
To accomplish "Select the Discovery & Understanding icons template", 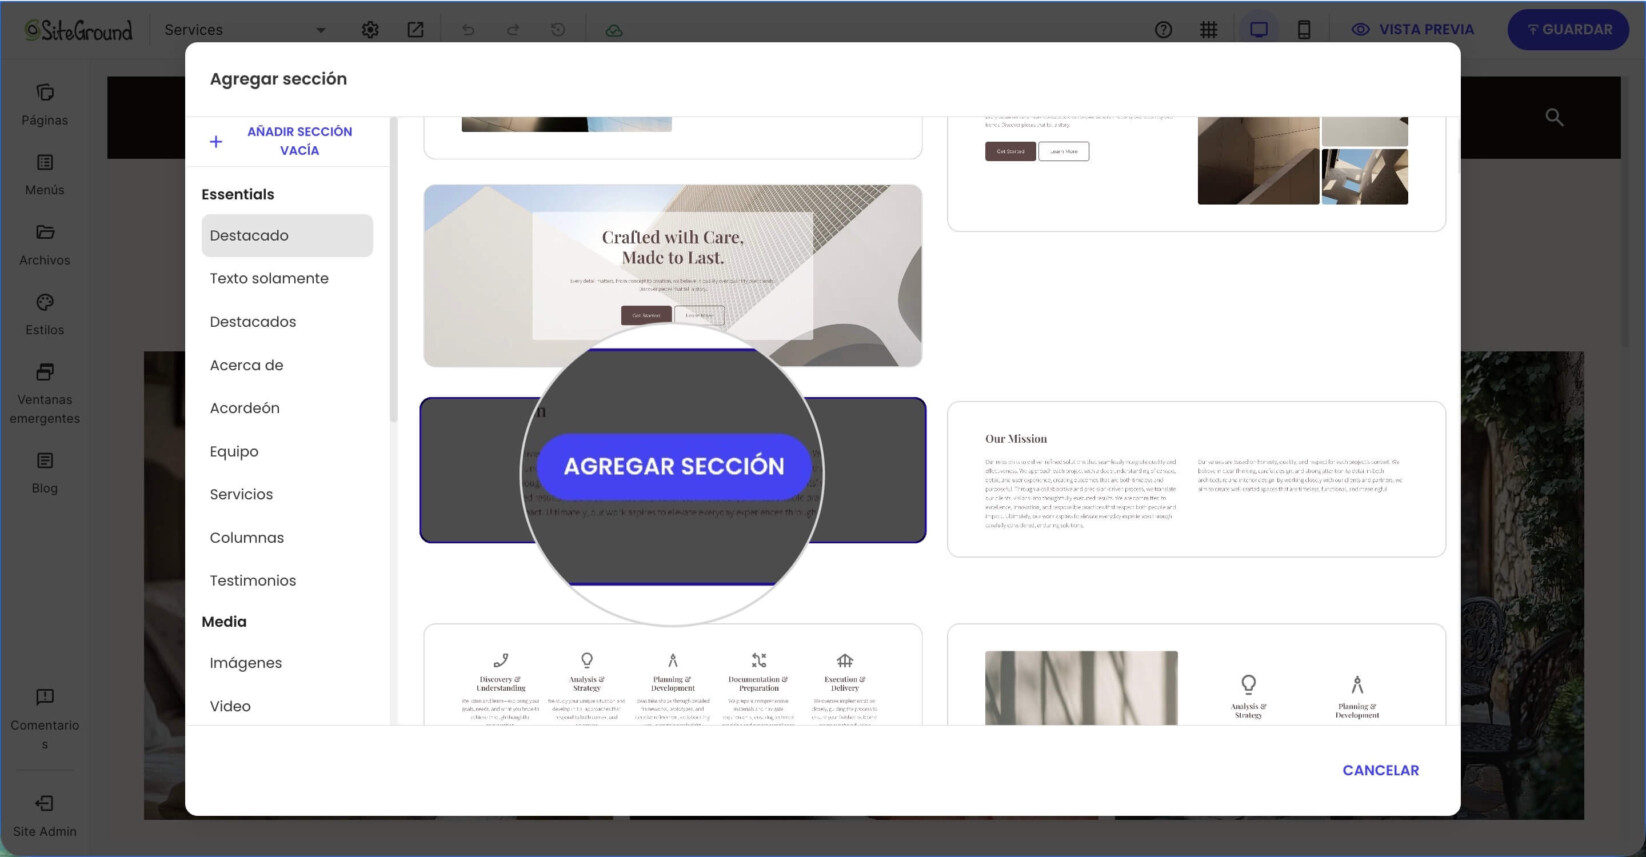I will coord(673,675).
